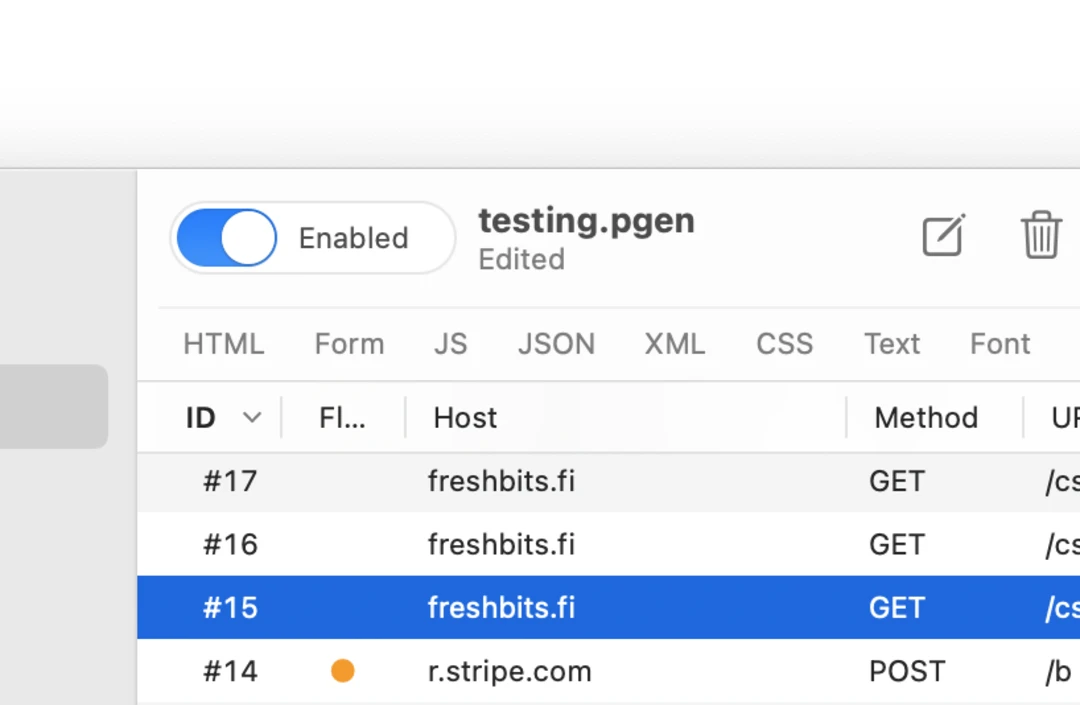Sort by the Host column header
1080x705 pixels.
pyautogui.click(x=465, y=418)
